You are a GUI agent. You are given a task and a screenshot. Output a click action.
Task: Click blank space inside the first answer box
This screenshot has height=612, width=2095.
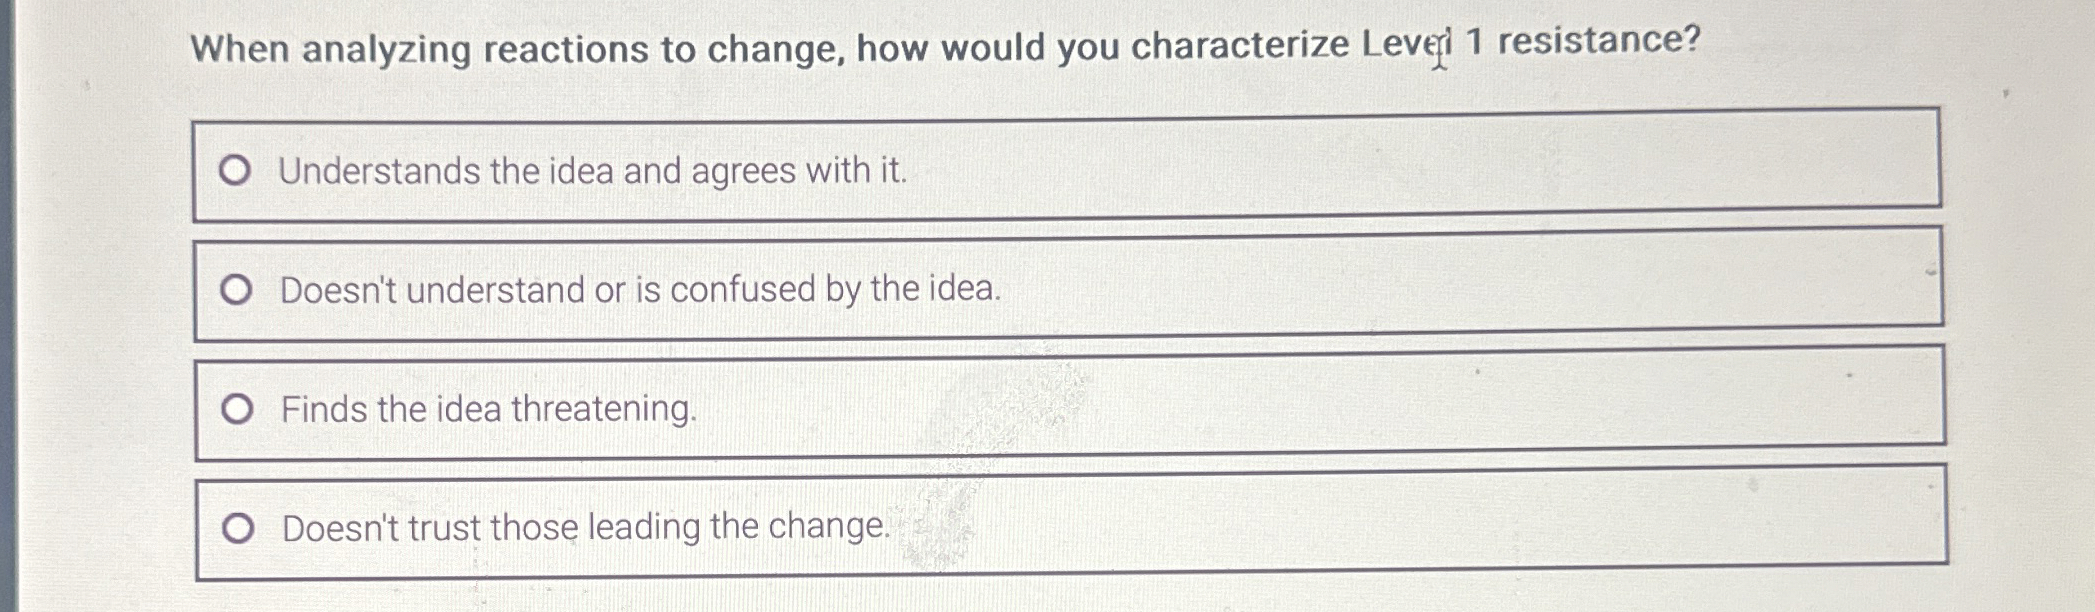click(x=1400, y=165)
